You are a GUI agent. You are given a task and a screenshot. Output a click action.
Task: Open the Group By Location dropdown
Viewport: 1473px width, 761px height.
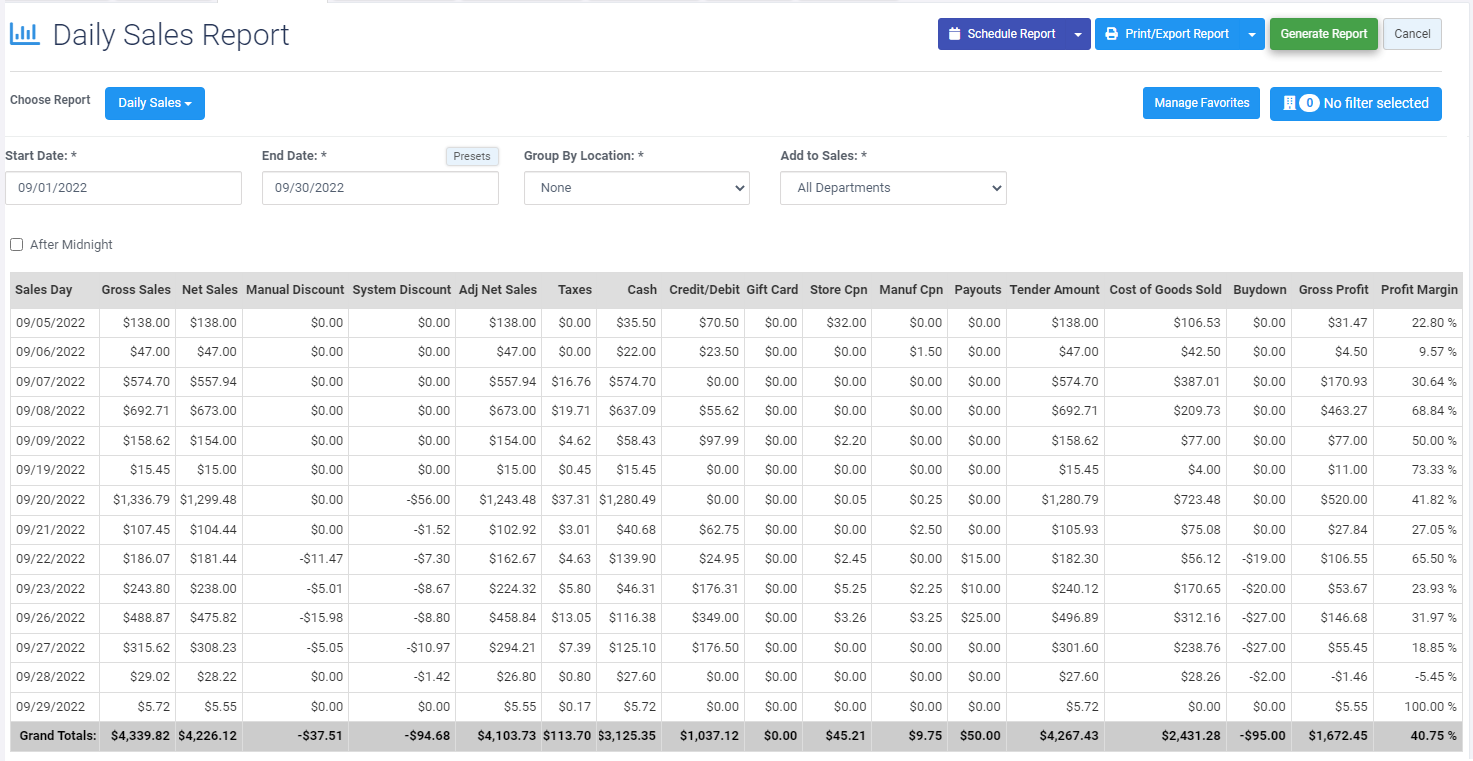click(636, 187)
